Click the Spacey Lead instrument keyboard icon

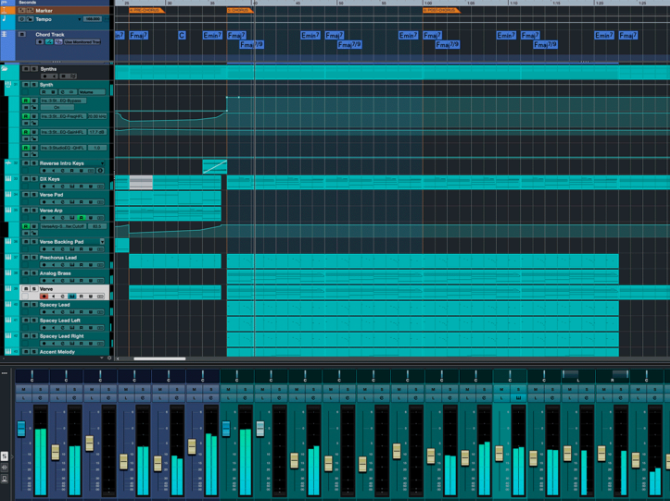point(8,305)
